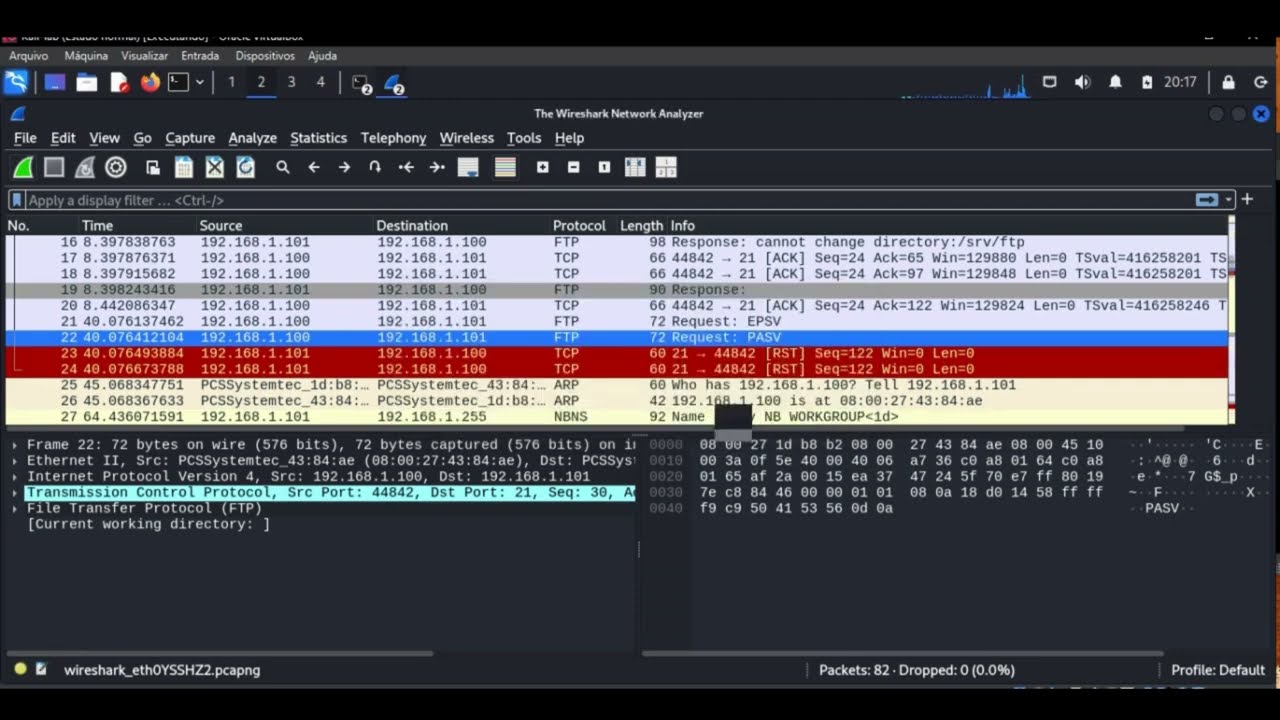Image resolution: width=1280 pixels, height=720 pixels.
Task: Open display filter bookmarks icon
Action: 17,200
